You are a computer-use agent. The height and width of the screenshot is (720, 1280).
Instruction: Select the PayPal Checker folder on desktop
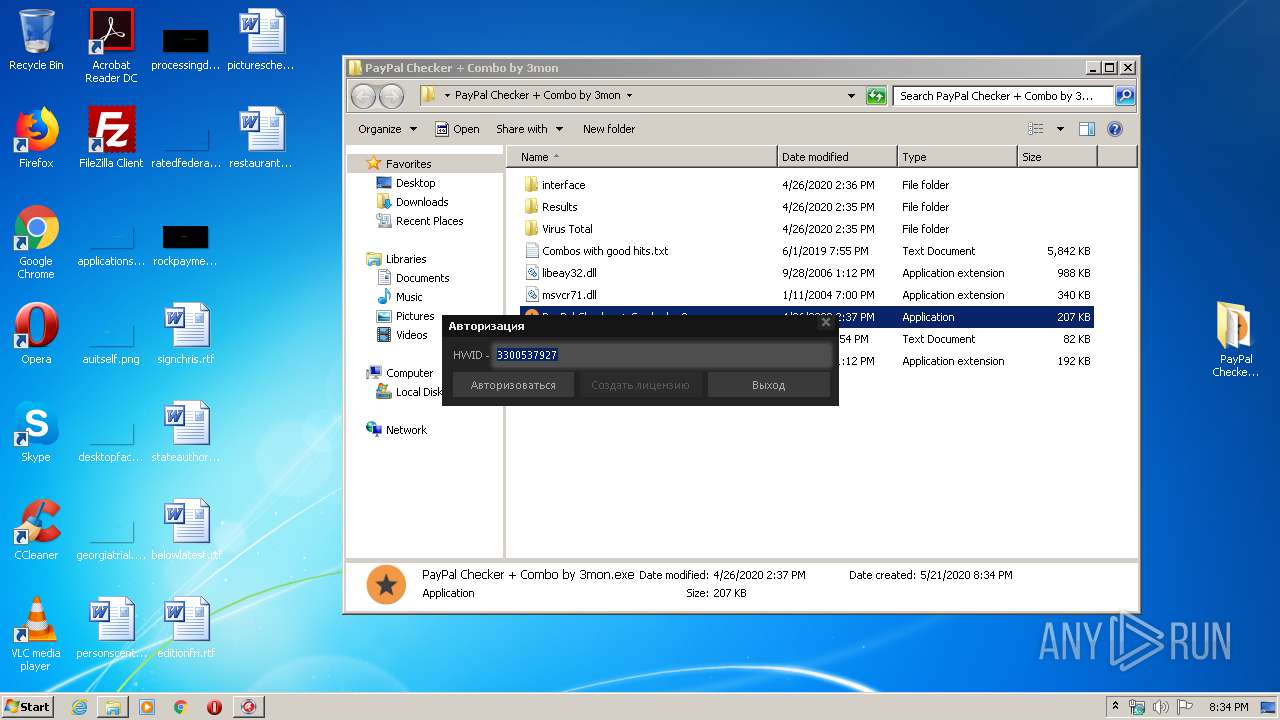[x=1236, y=340]
